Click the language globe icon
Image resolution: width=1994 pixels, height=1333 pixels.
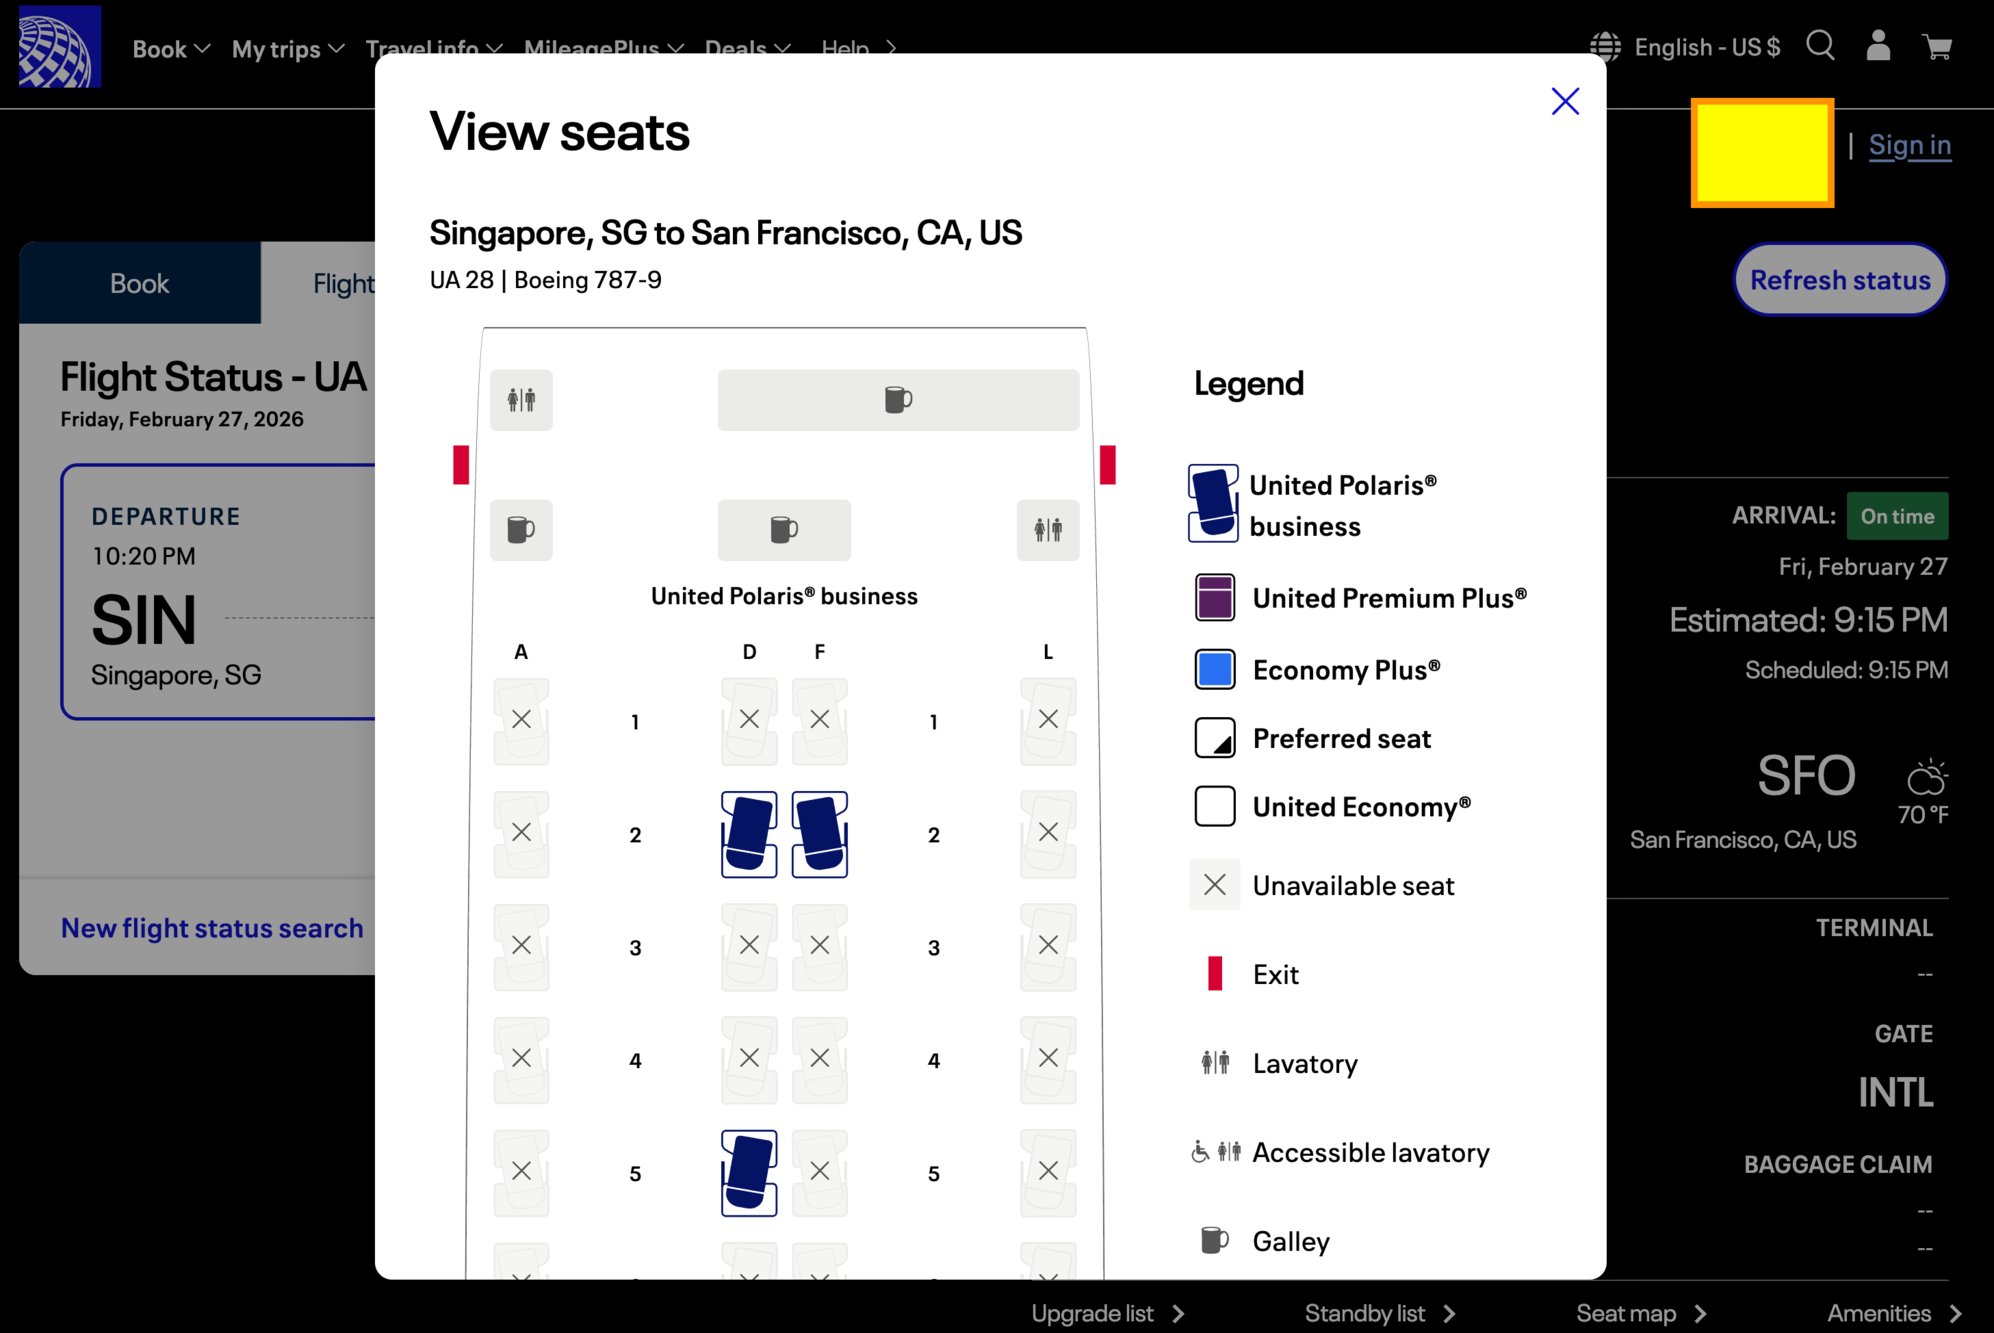coord(1605,47)
